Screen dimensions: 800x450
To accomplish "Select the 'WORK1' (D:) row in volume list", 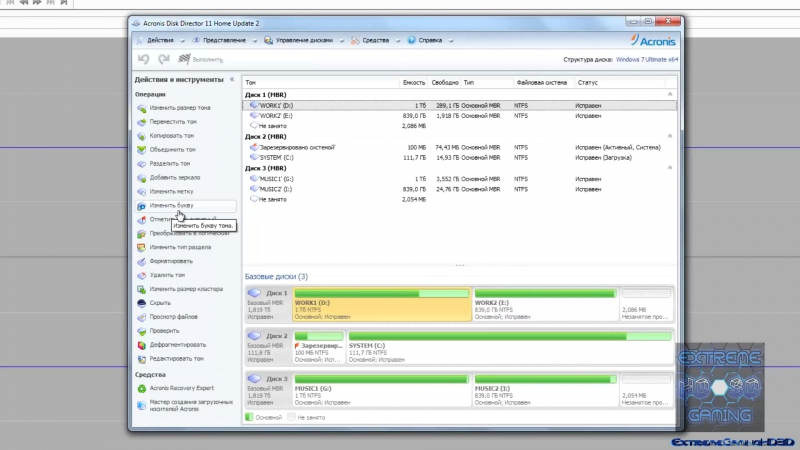I will tap(460, 106).
